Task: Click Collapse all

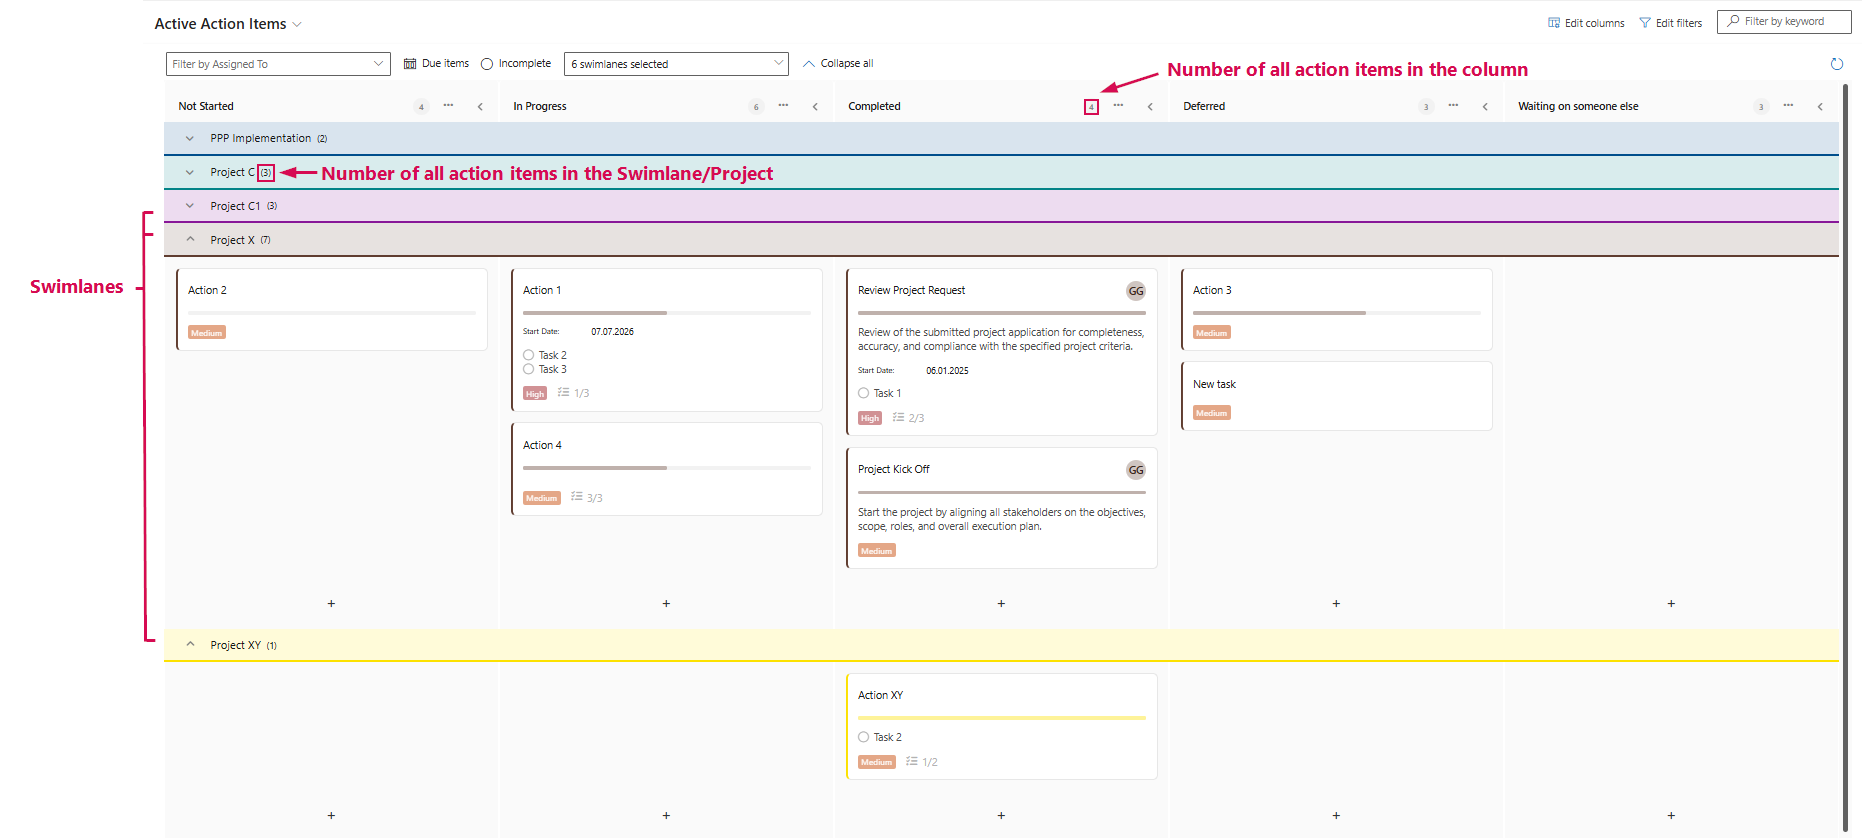Action: 838,63
